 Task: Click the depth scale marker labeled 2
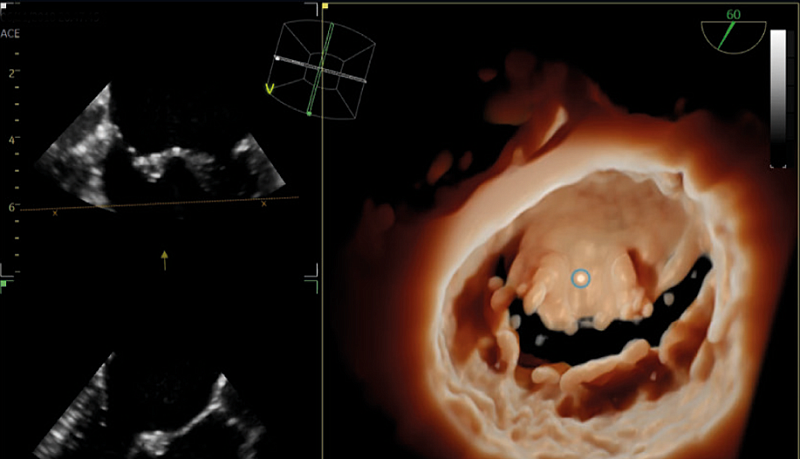pos(11,73)
